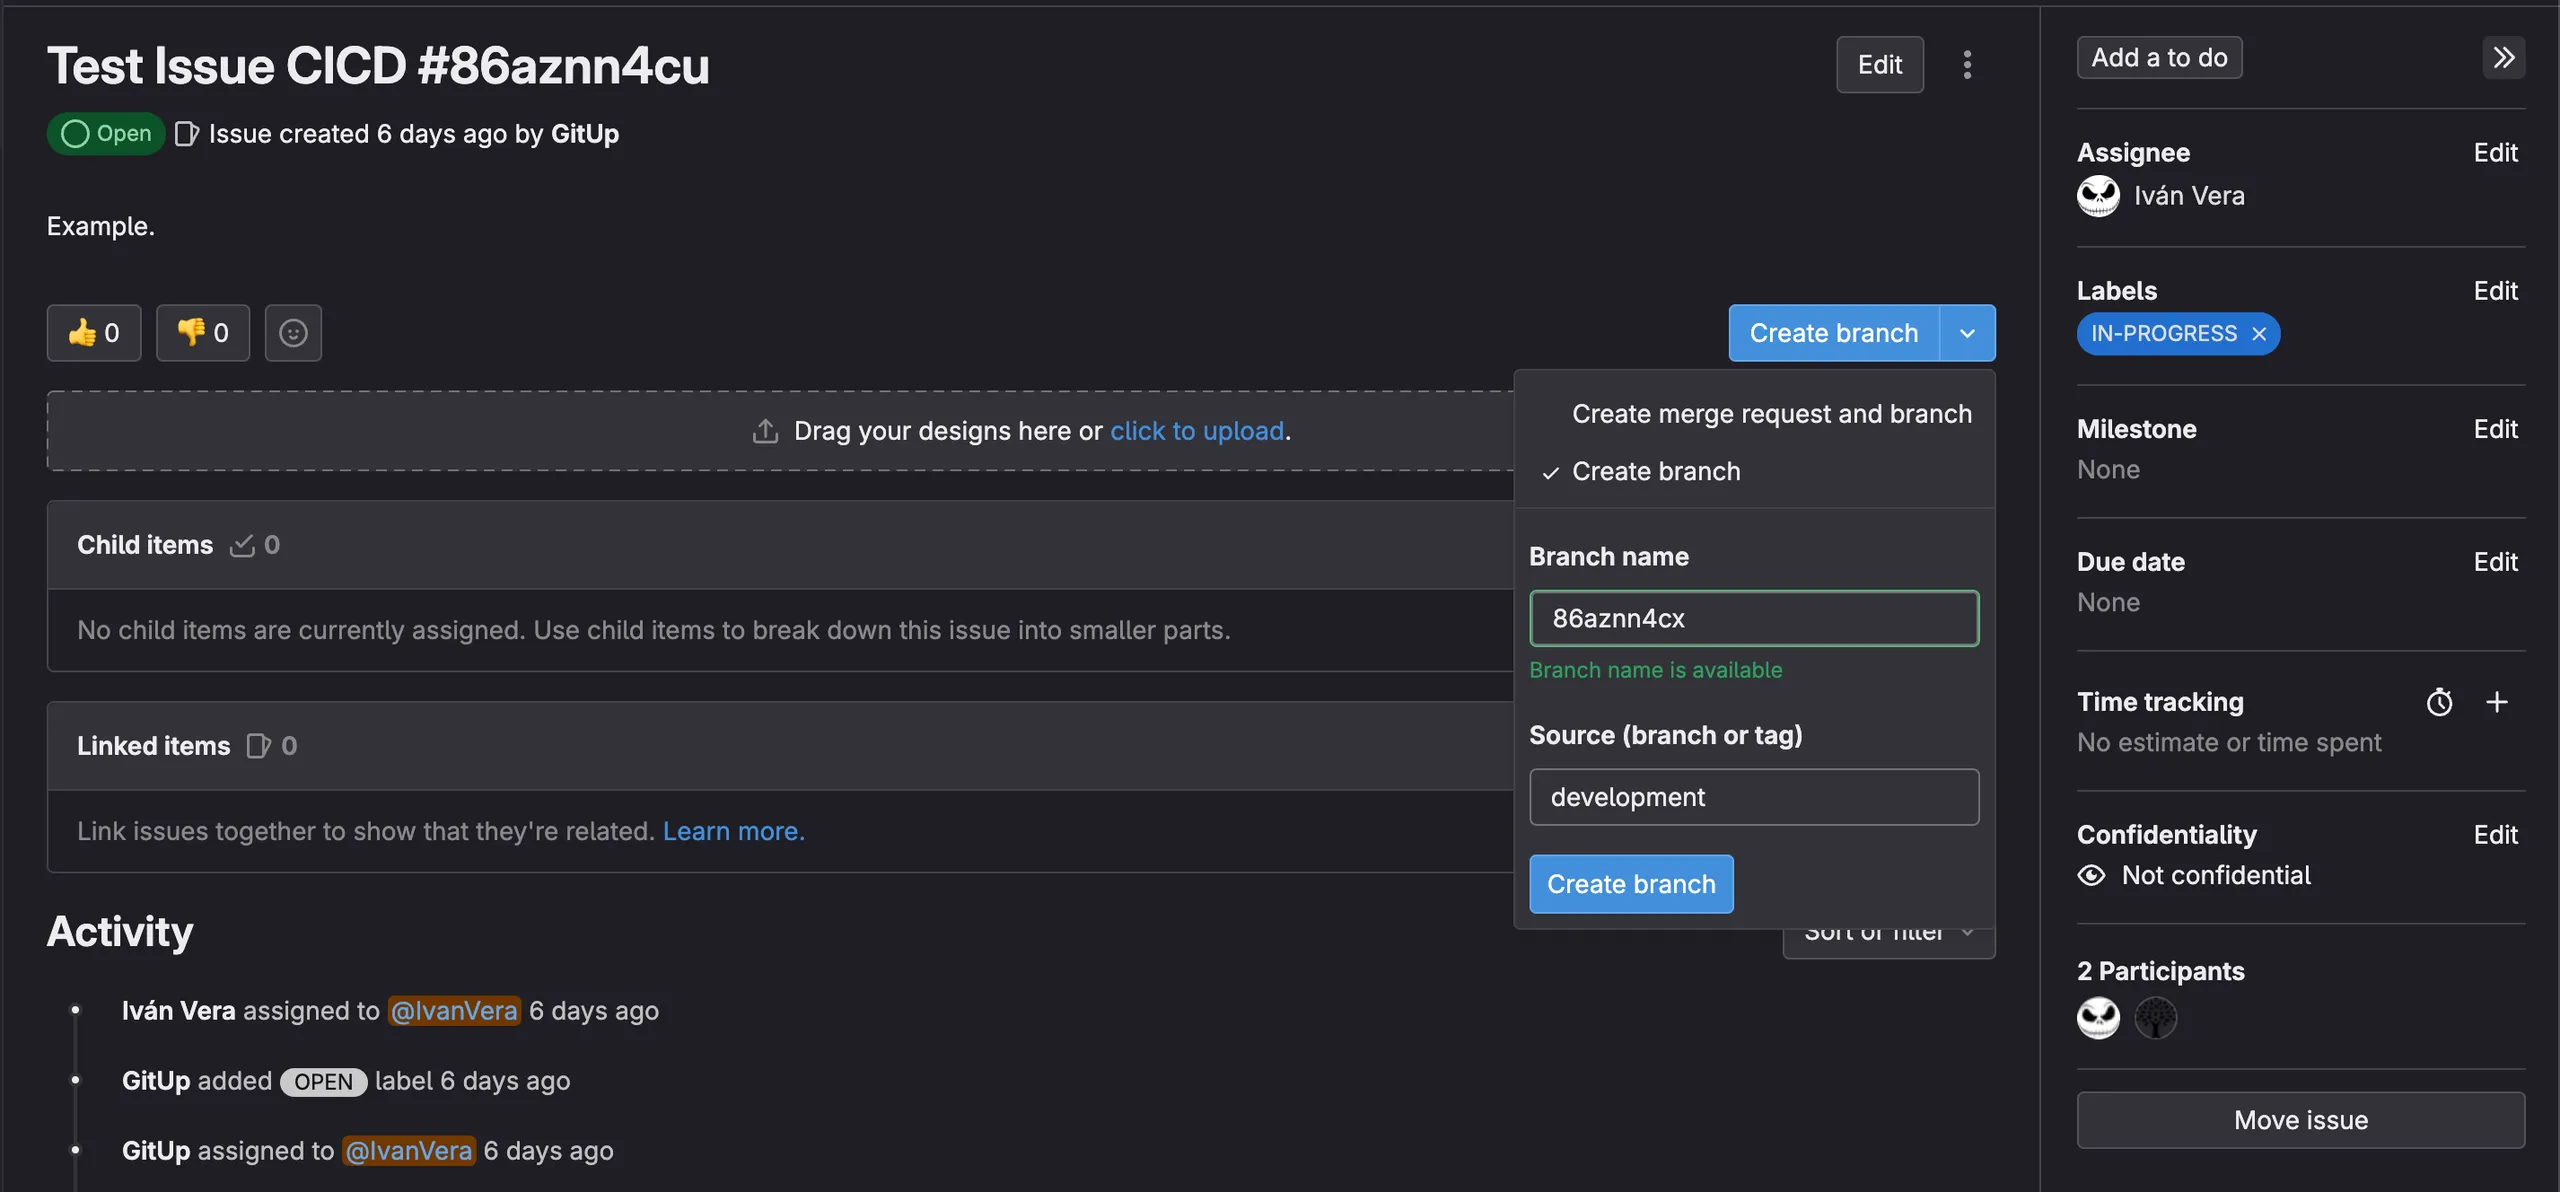Screen dimensions: 2560x1192
Task: Click the issue title Test Issue CICD
Action: (378, 66)
